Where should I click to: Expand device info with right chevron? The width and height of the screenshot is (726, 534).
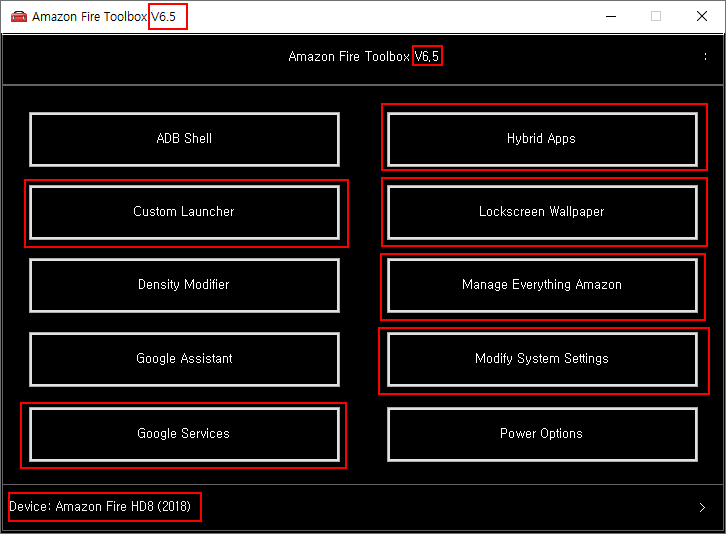[x=702, y=507]
